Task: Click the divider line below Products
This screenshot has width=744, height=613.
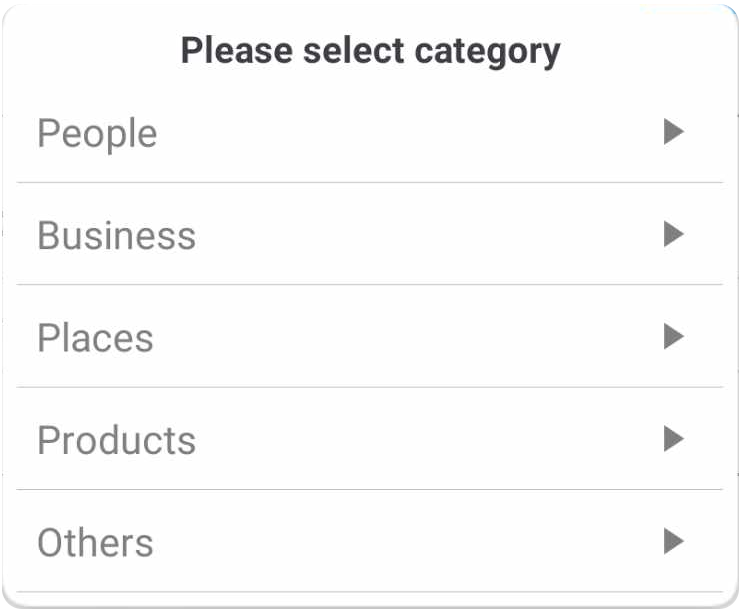Action: pyautogui.click(x=370, y=489)
